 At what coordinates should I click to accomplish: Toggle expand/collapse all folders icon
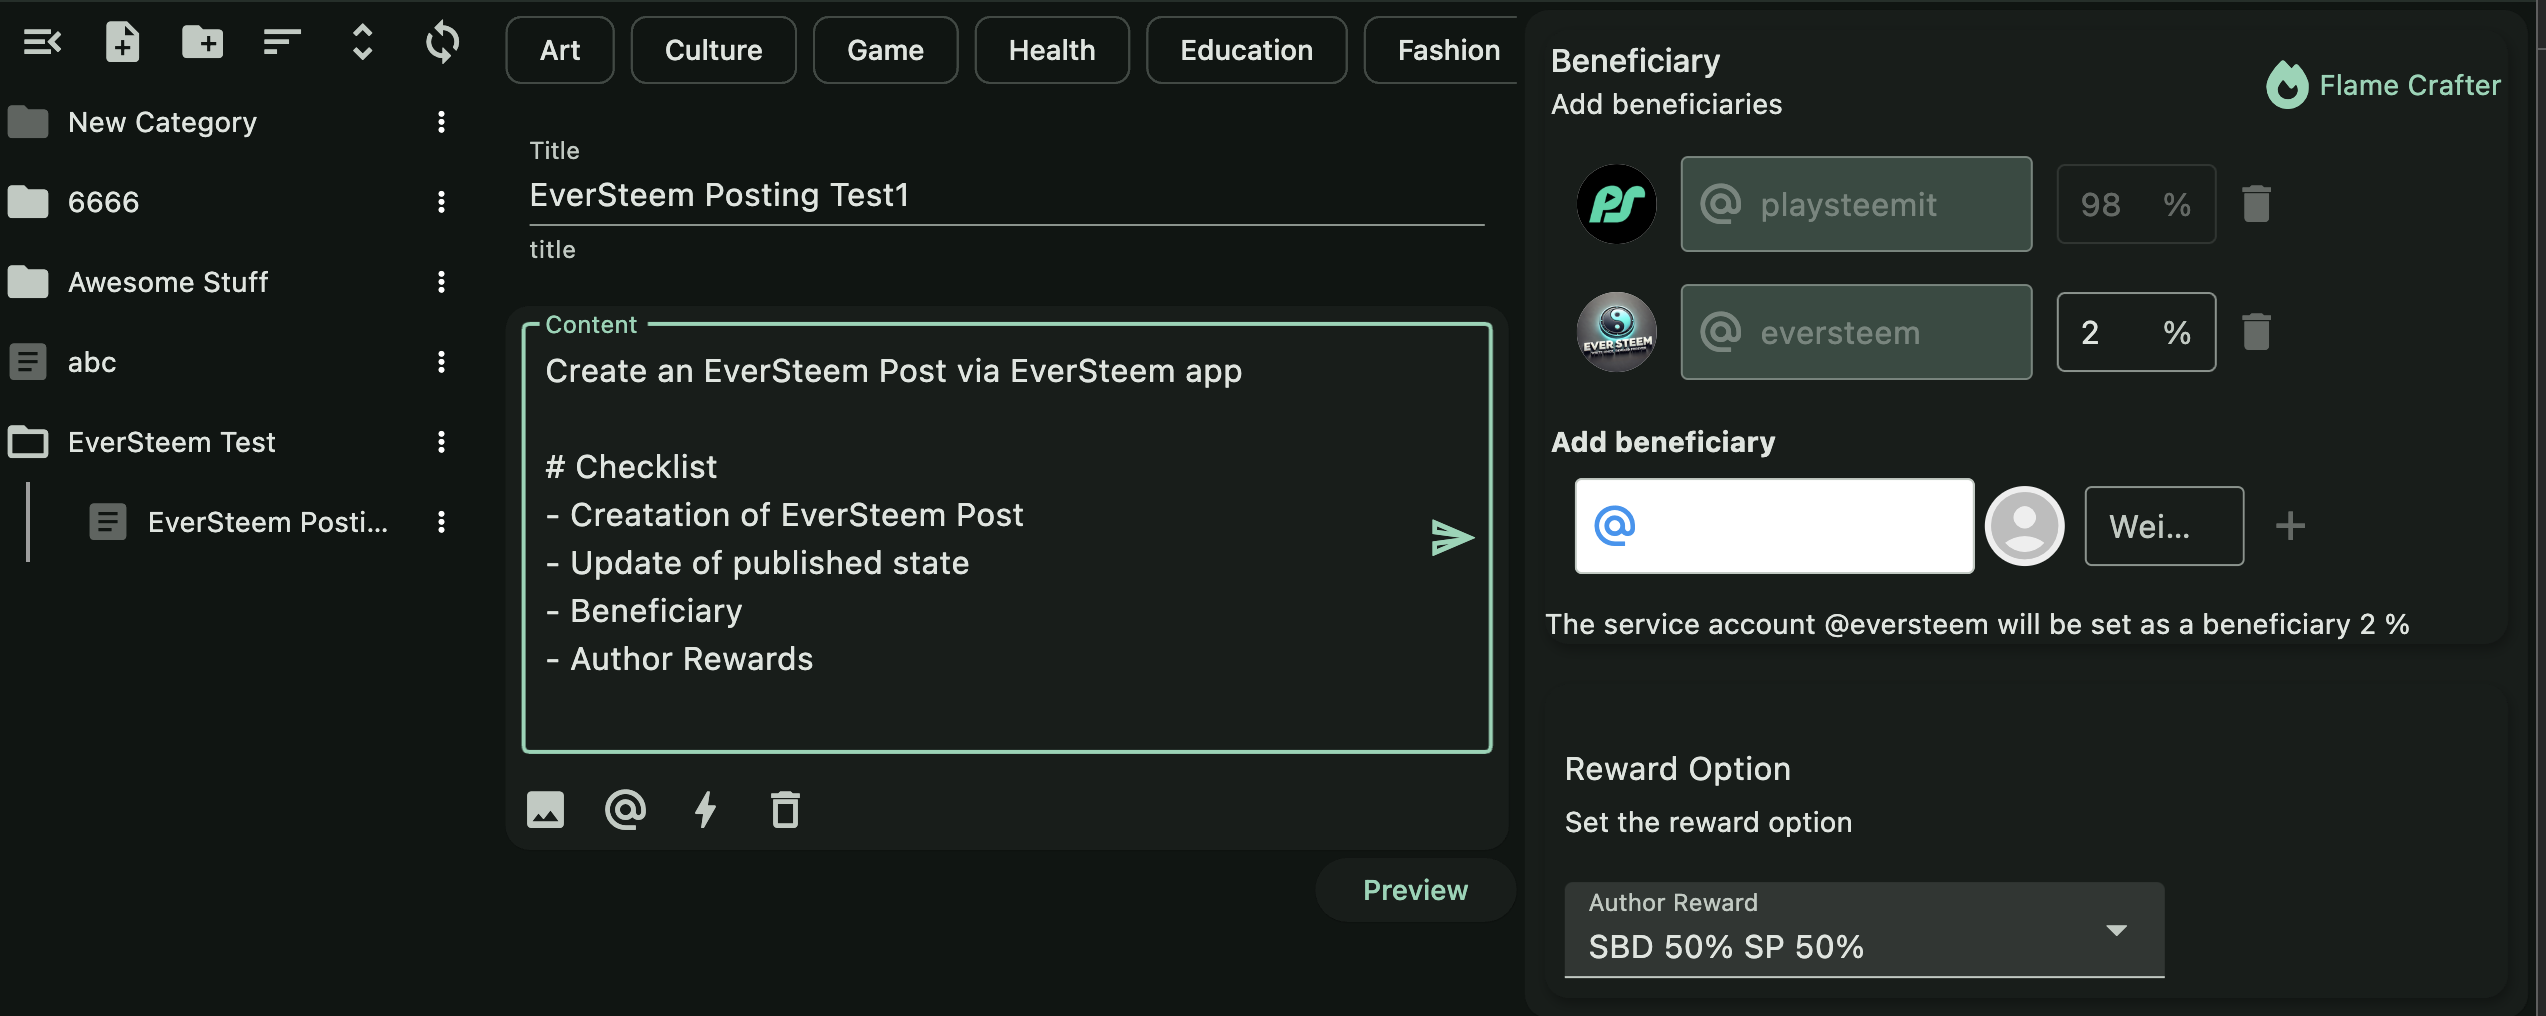pyautogui.click(x=362, y=42)
